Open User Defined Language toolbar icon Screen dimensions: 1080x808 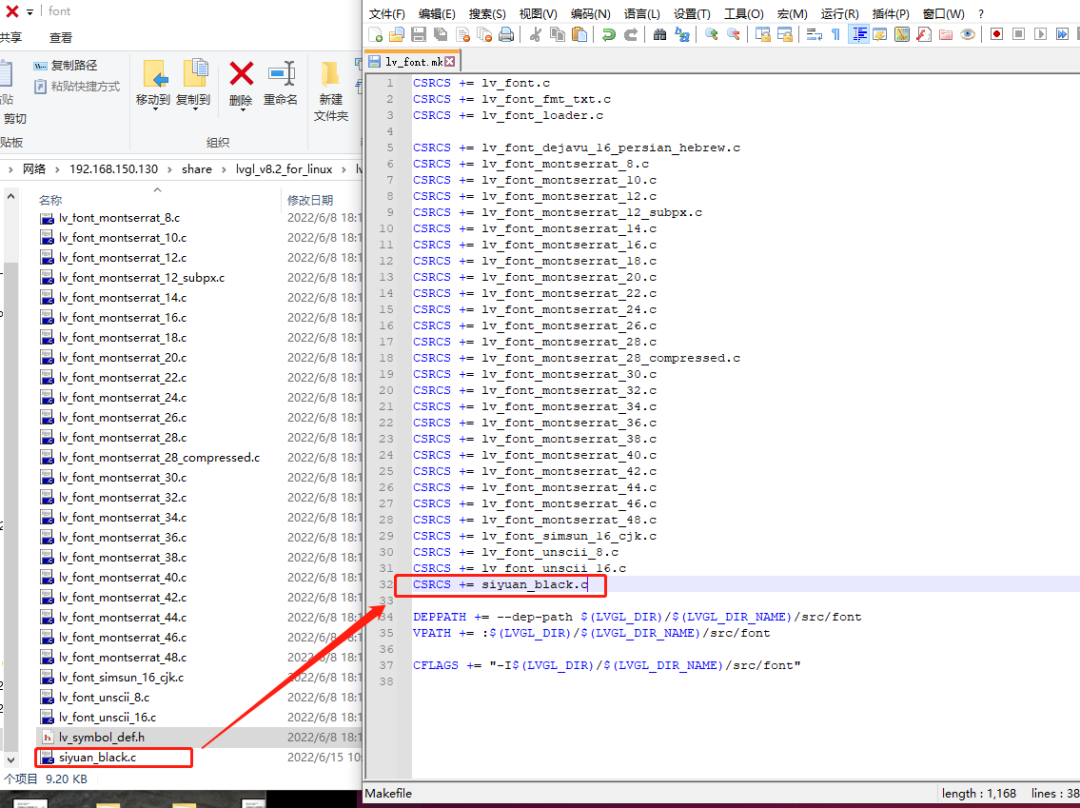[880, 34]
